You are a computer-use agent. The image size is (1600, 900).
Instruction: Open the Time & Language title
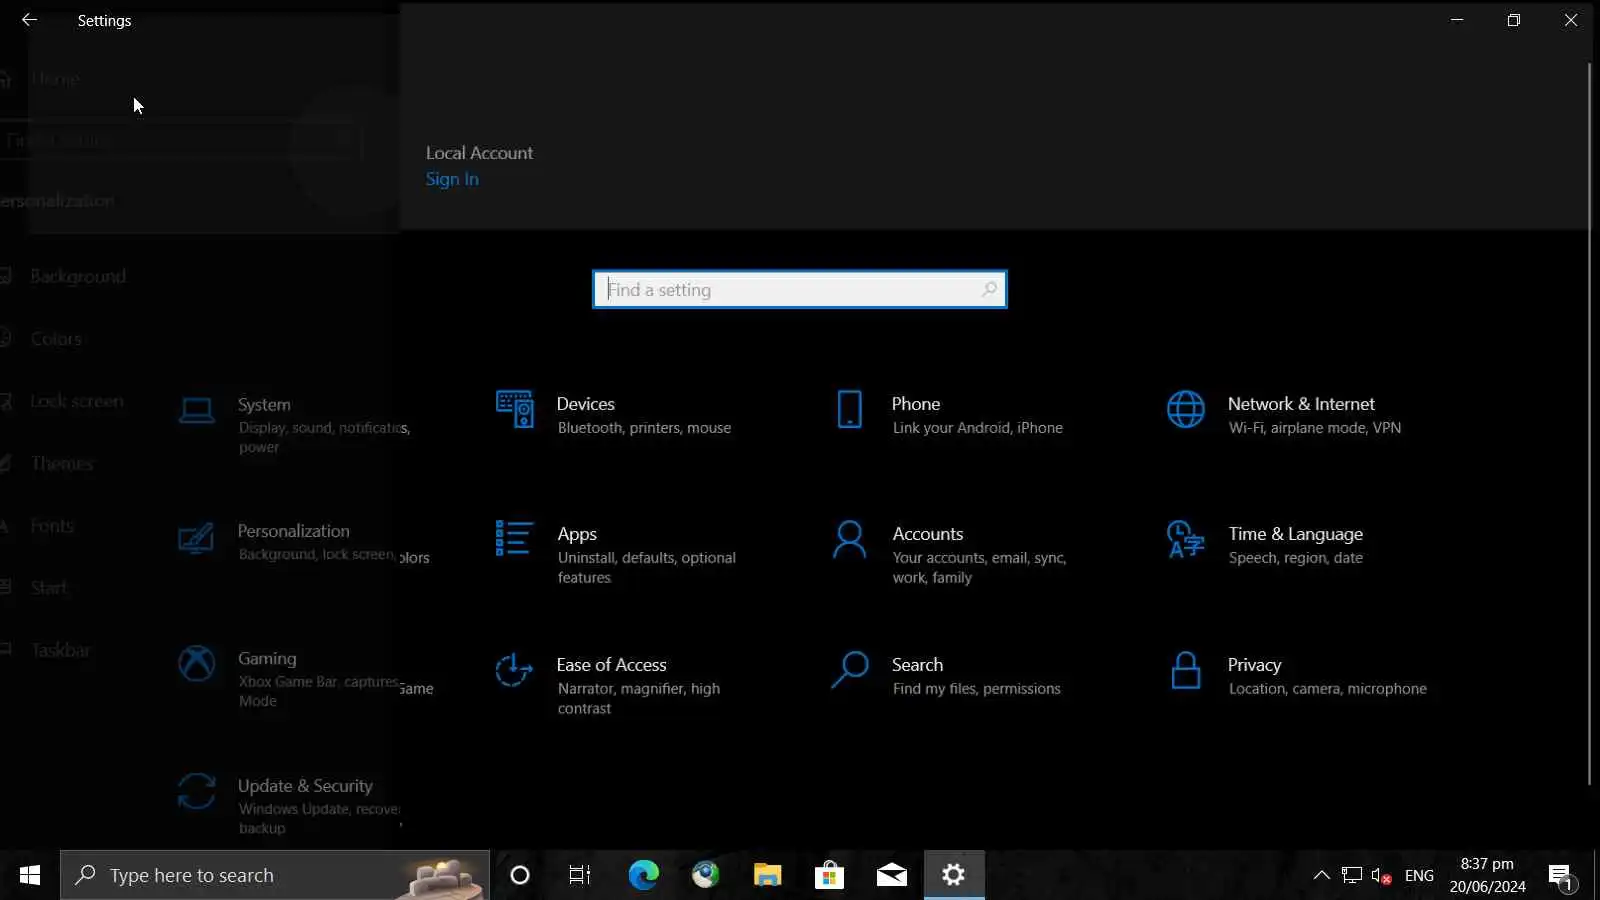(x=1296, y=534)
